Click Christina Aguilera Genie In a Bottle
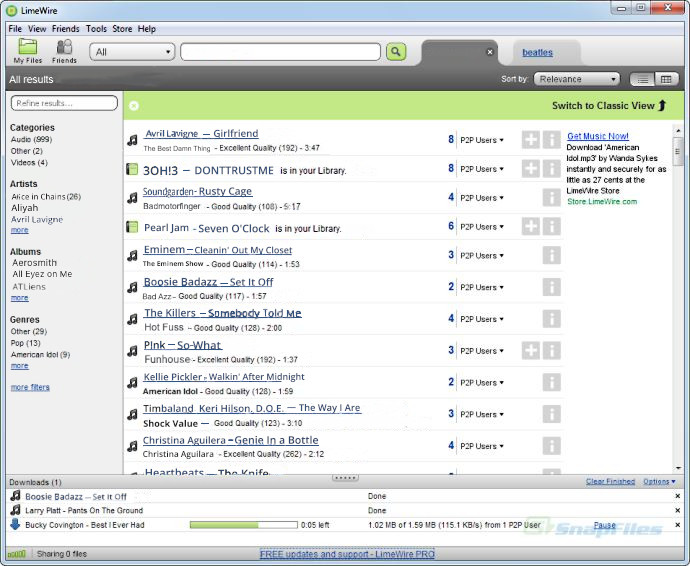690x566 pixels. tap(230, 440)
